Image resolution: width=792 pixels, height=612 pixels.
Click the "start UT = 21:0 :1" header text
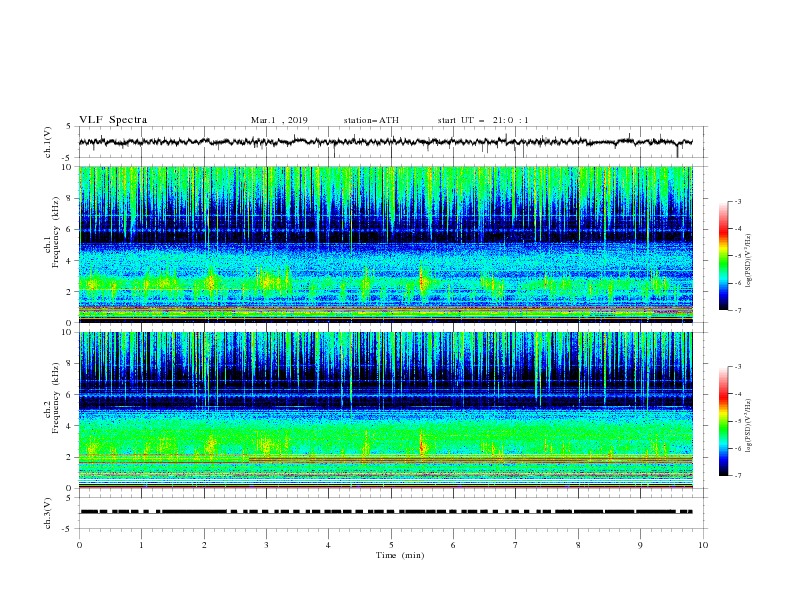tap(483, 120)
